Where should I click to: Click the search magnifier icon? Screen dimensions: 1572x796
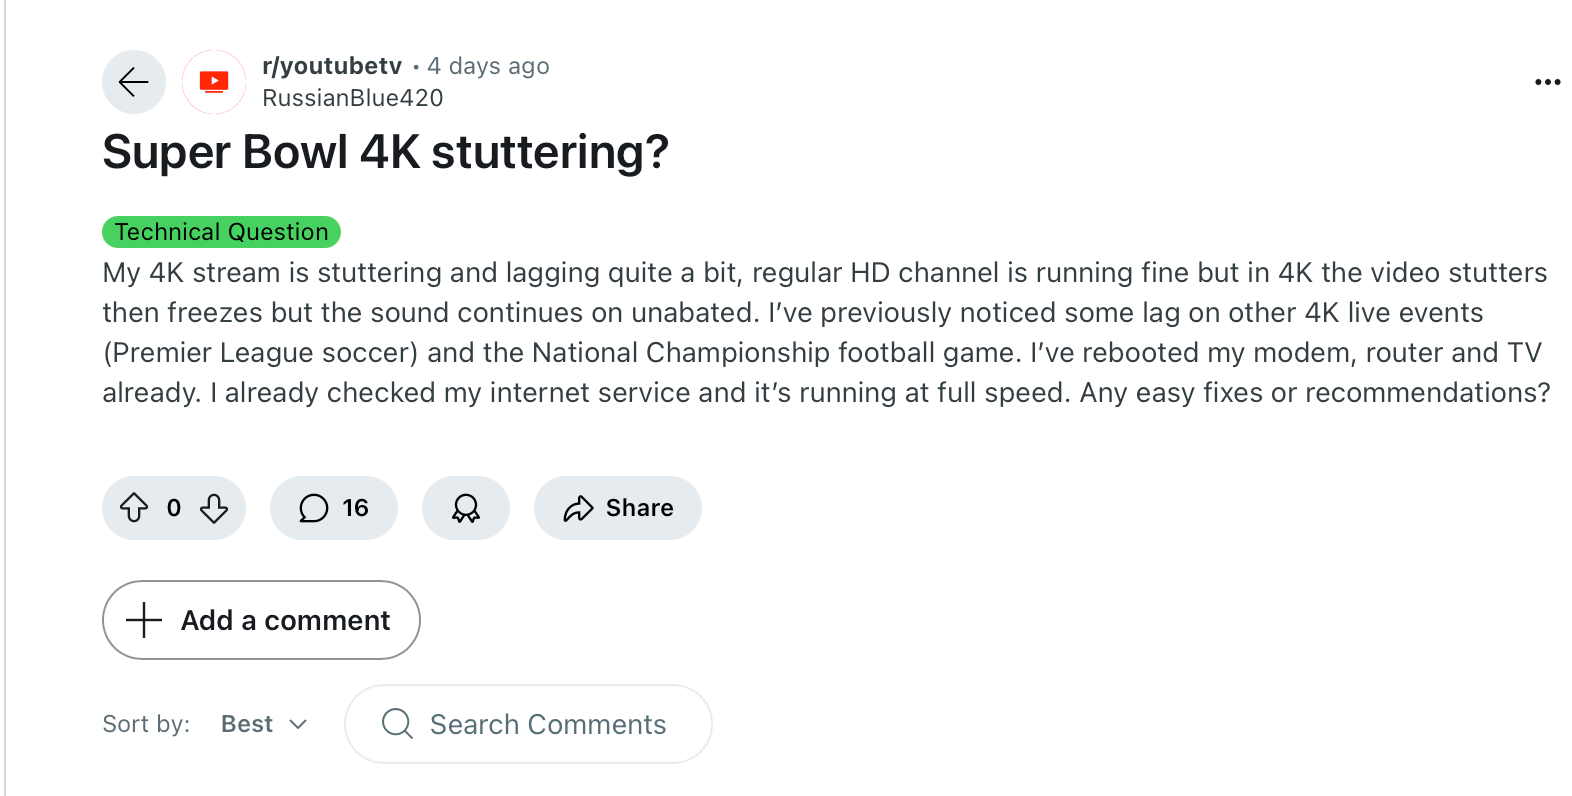pyautogui.click(x=397, y=723)
